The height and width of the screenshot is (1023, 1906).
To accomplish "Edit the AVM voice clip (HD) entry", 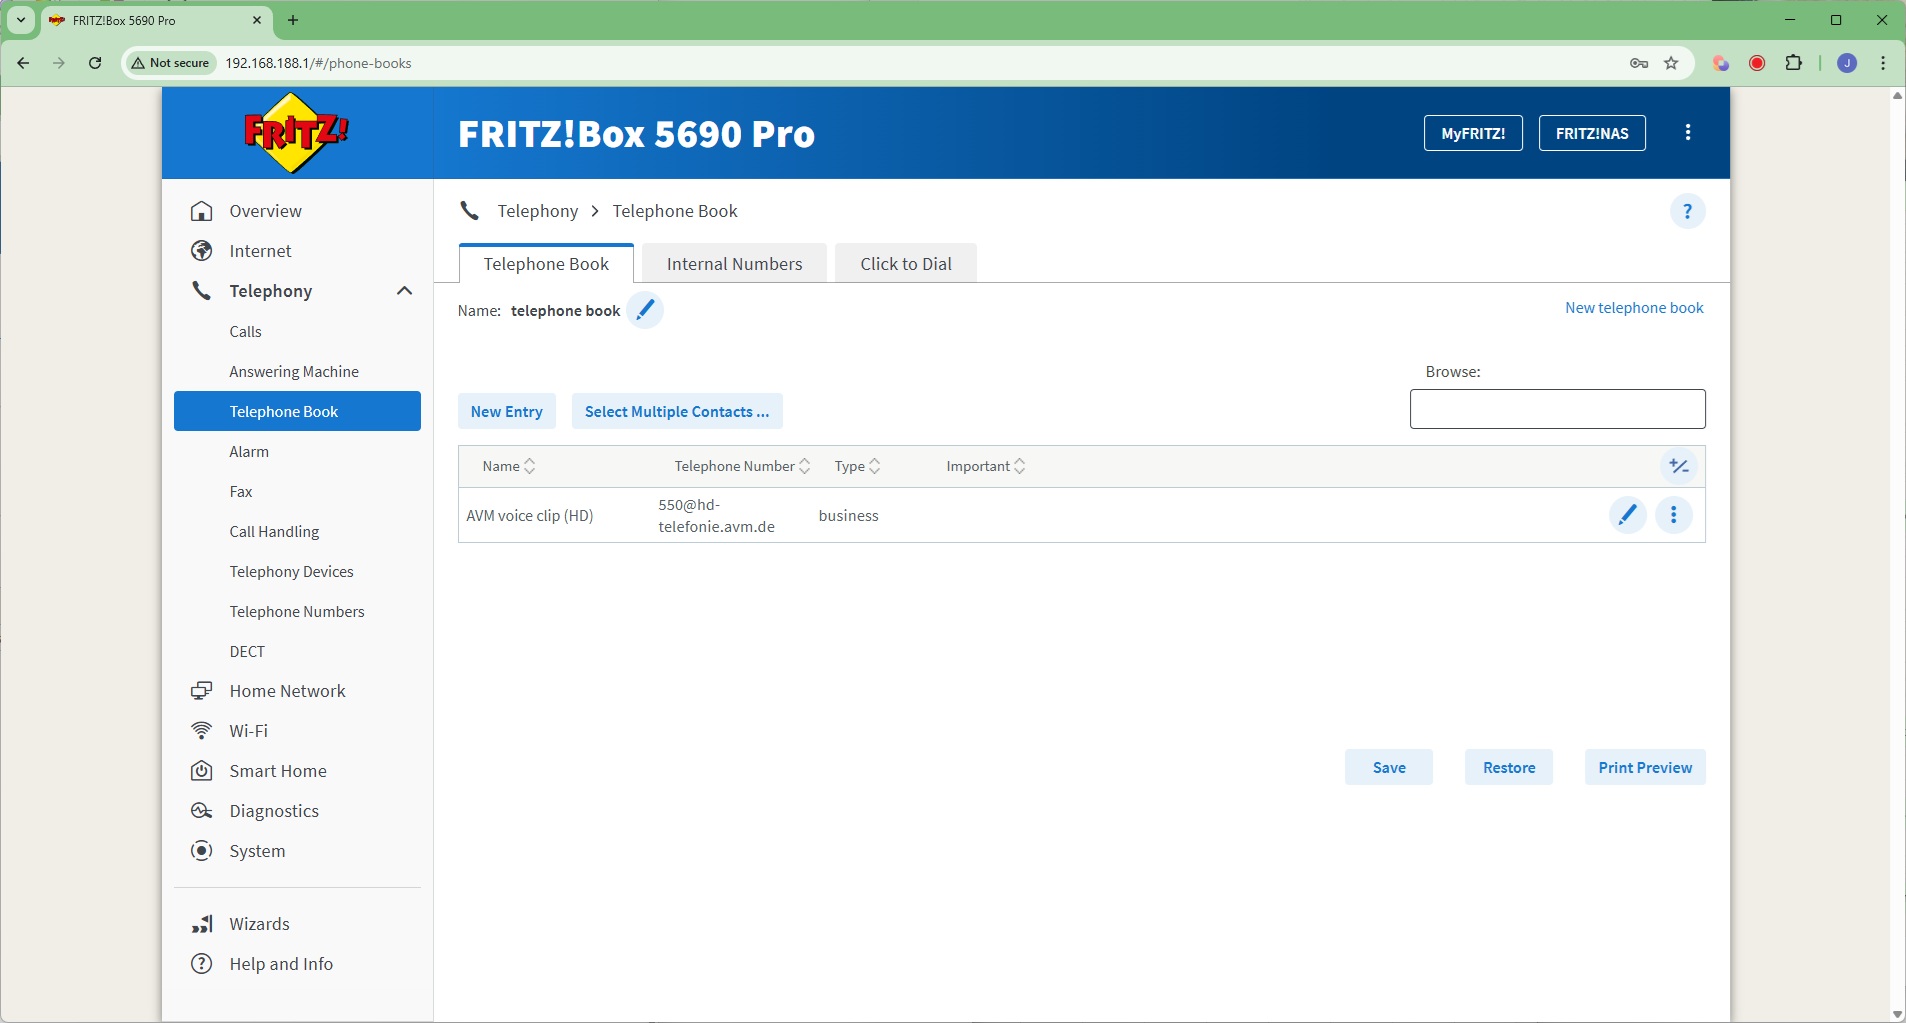I will (x=1628, y=515).
